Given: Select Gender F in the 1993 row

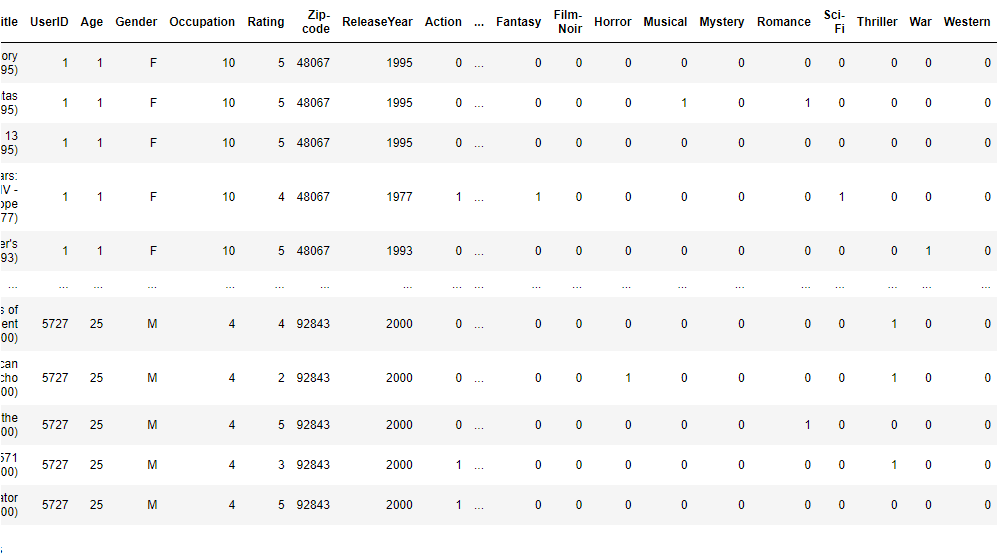Looking at the screenshot, I should coord(153,251).
